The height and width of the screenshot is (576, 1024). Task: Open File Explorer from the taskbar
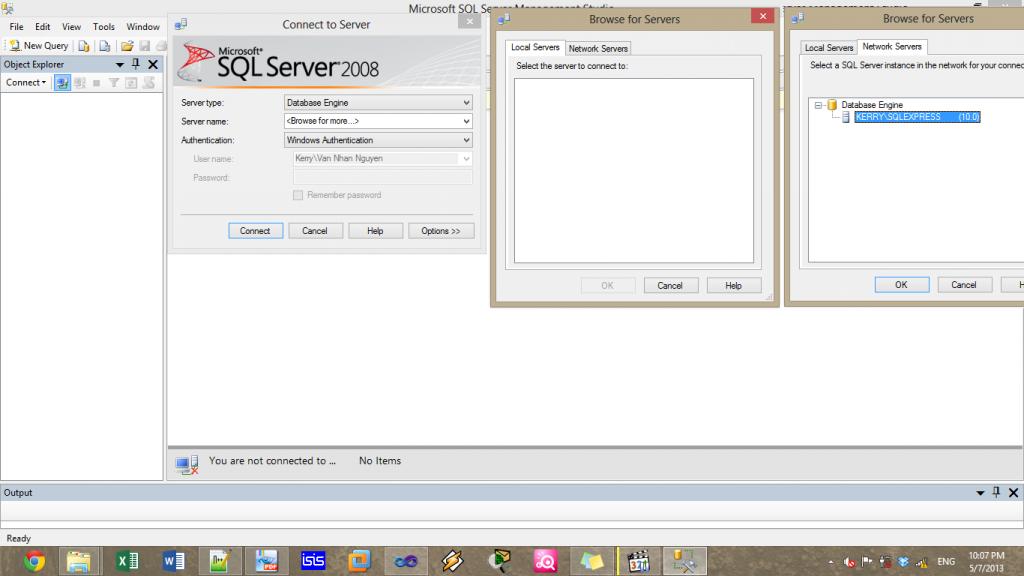79,561
